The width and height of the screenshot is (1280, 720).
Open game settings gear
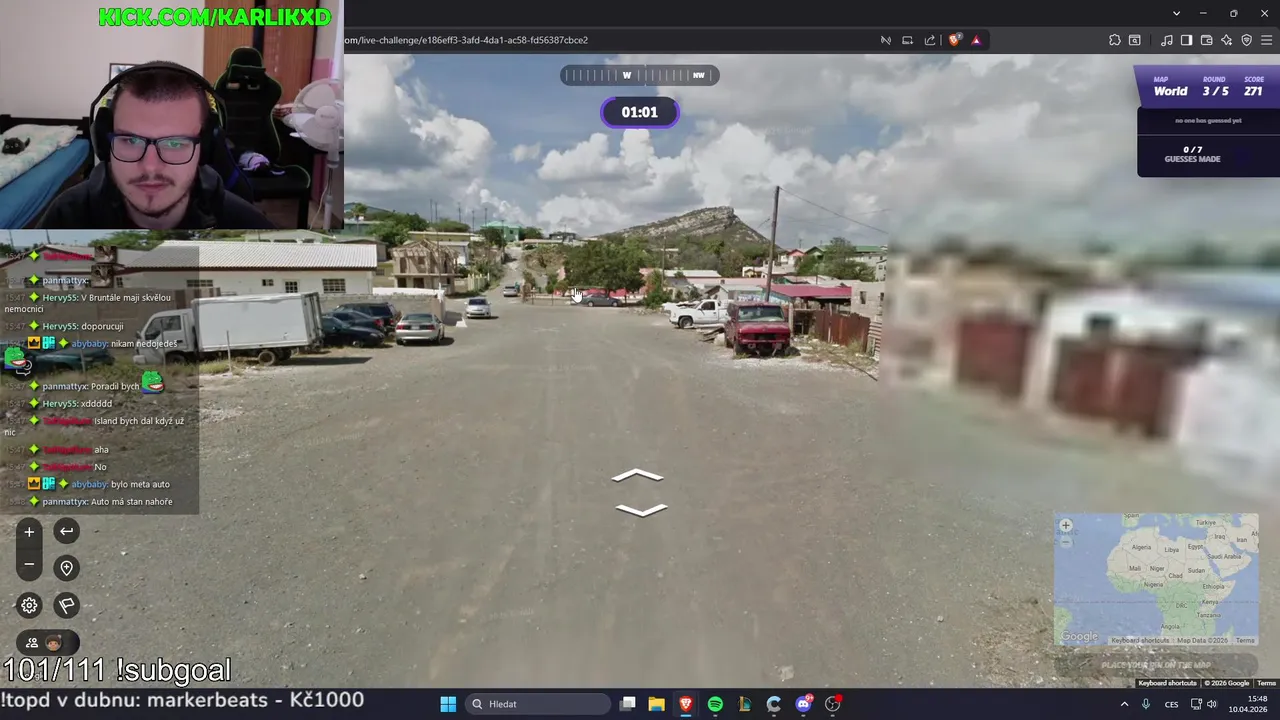(29, 605)
